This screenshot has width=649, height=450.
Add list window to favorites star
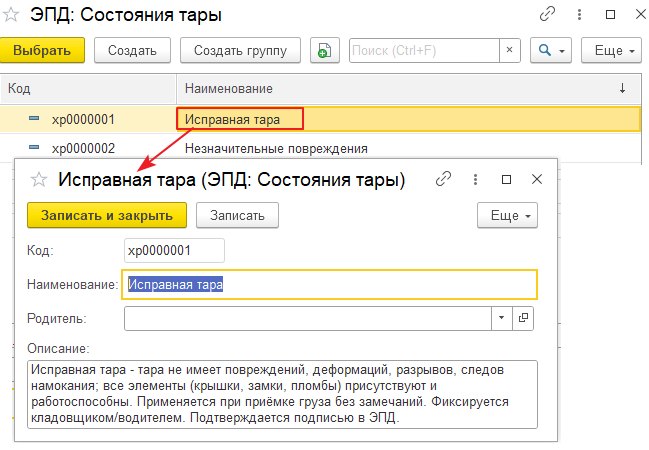10,15
